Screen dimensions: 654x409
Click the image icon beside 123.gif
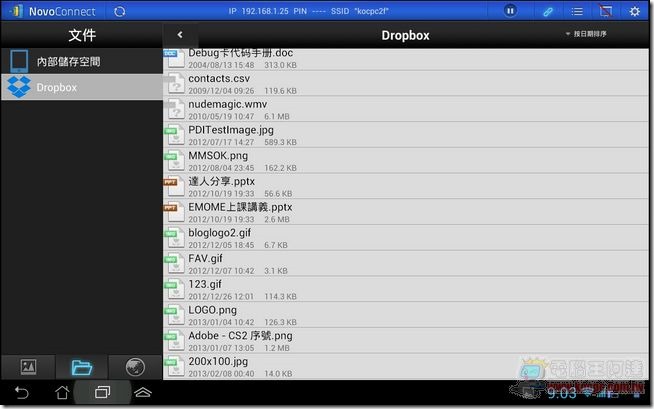pos(174,290)
